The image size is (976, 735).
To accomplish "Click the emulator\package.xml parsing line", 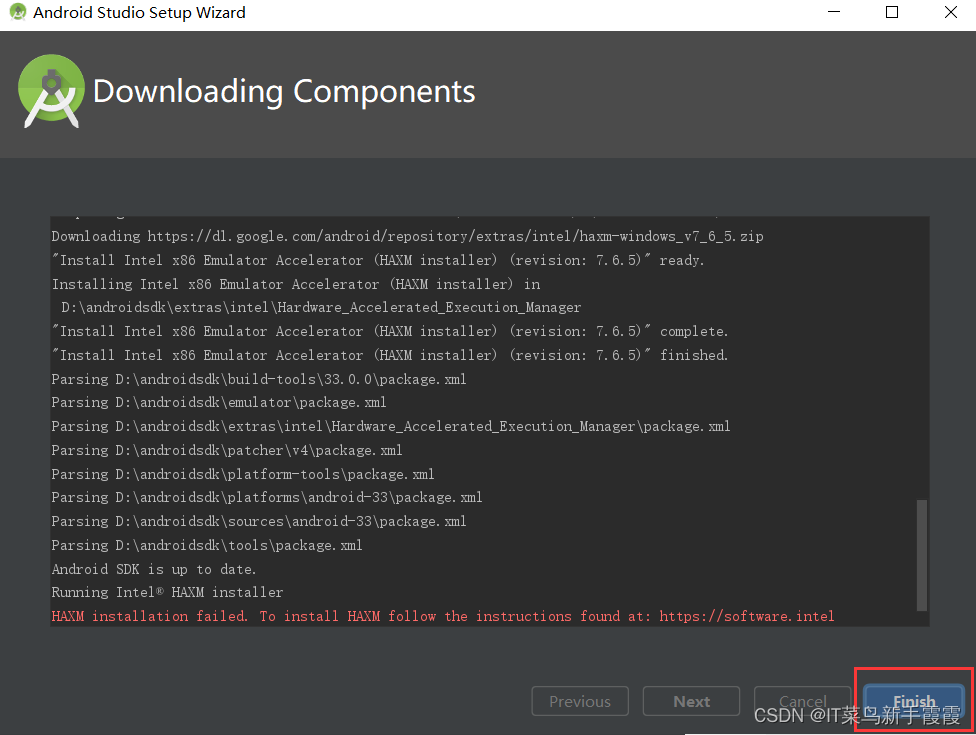I will (218, 402).
